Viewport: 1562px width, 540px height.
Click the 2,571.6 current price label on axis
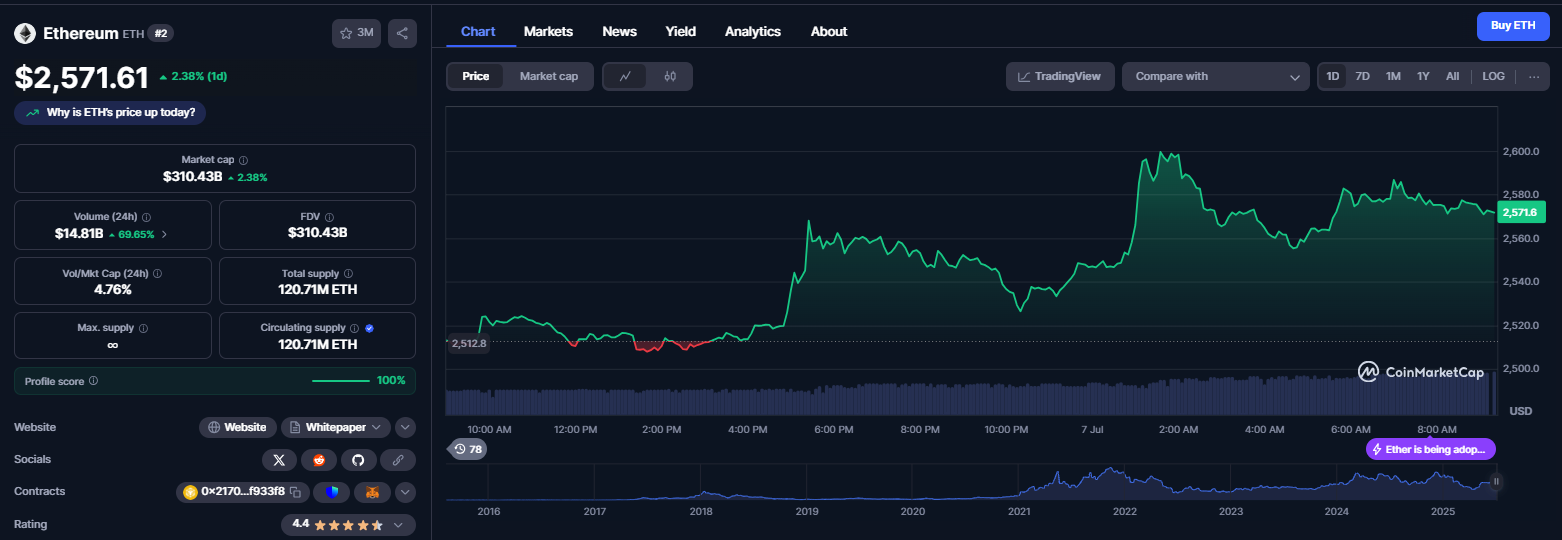click(1523, 212)
